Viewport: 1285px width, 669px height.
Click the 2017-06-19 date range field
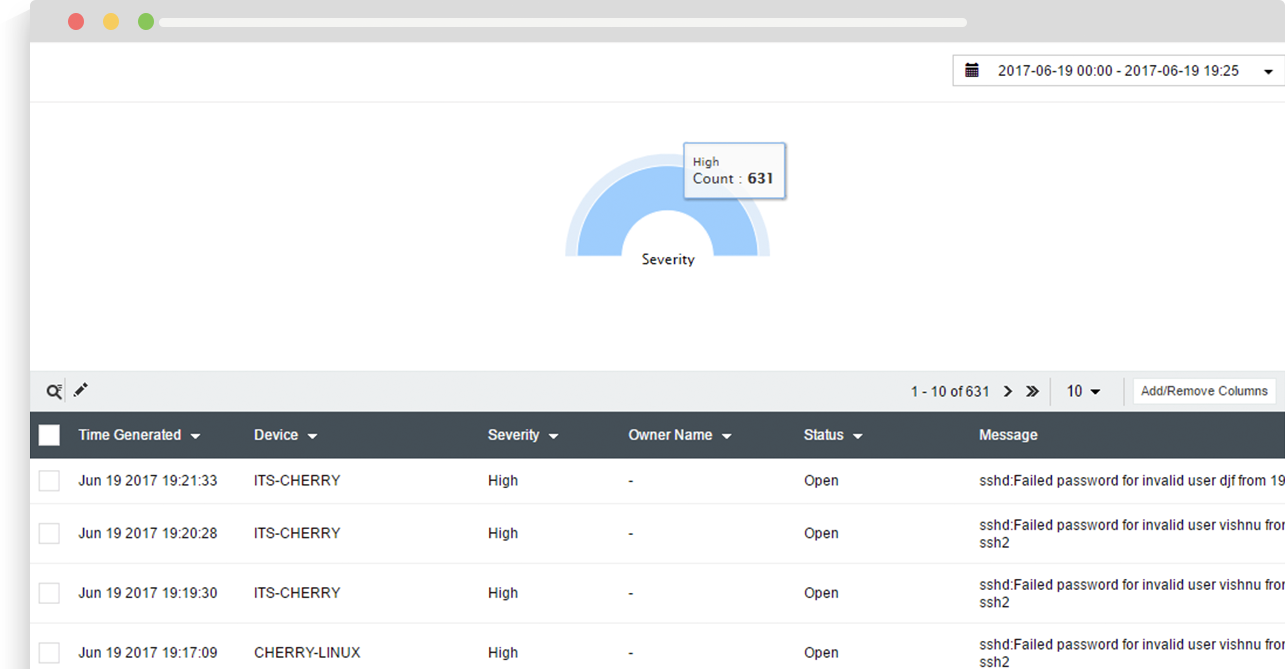[1113, 70]
